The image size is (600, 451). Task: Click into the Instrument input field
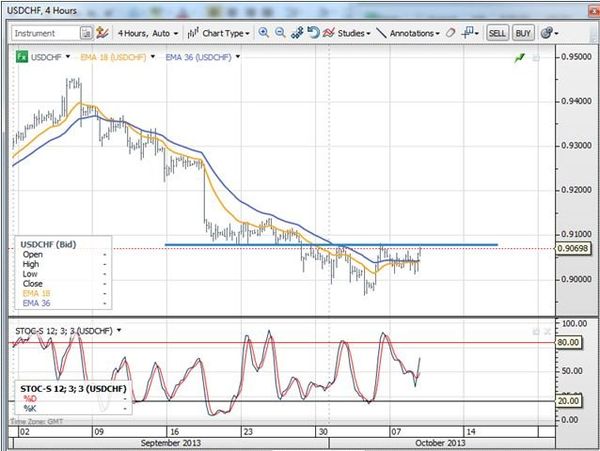pos(46,33)
